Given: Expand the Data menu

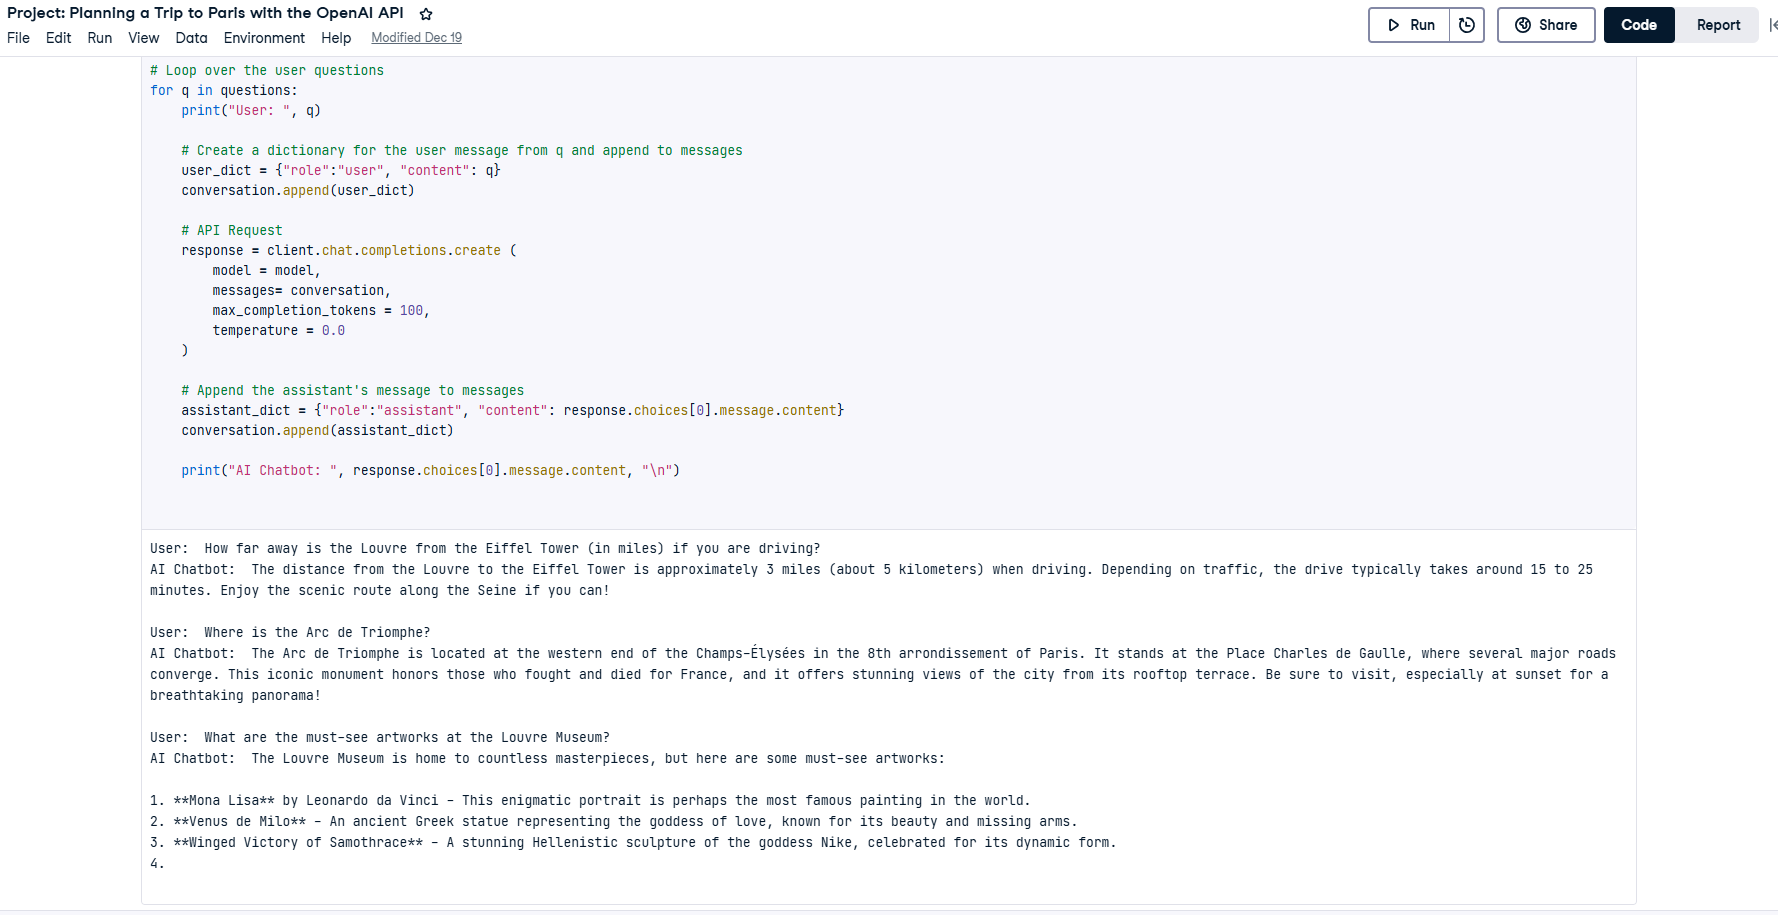Looking at the screenshot, I should pos(191,38).
